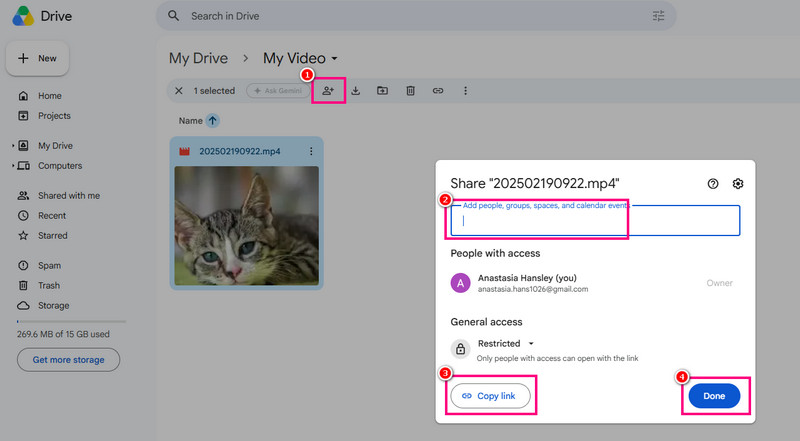Click the lock icon beside Restricted
The width and height of the screenshot is (800, 441).
(x=460, y=349)
